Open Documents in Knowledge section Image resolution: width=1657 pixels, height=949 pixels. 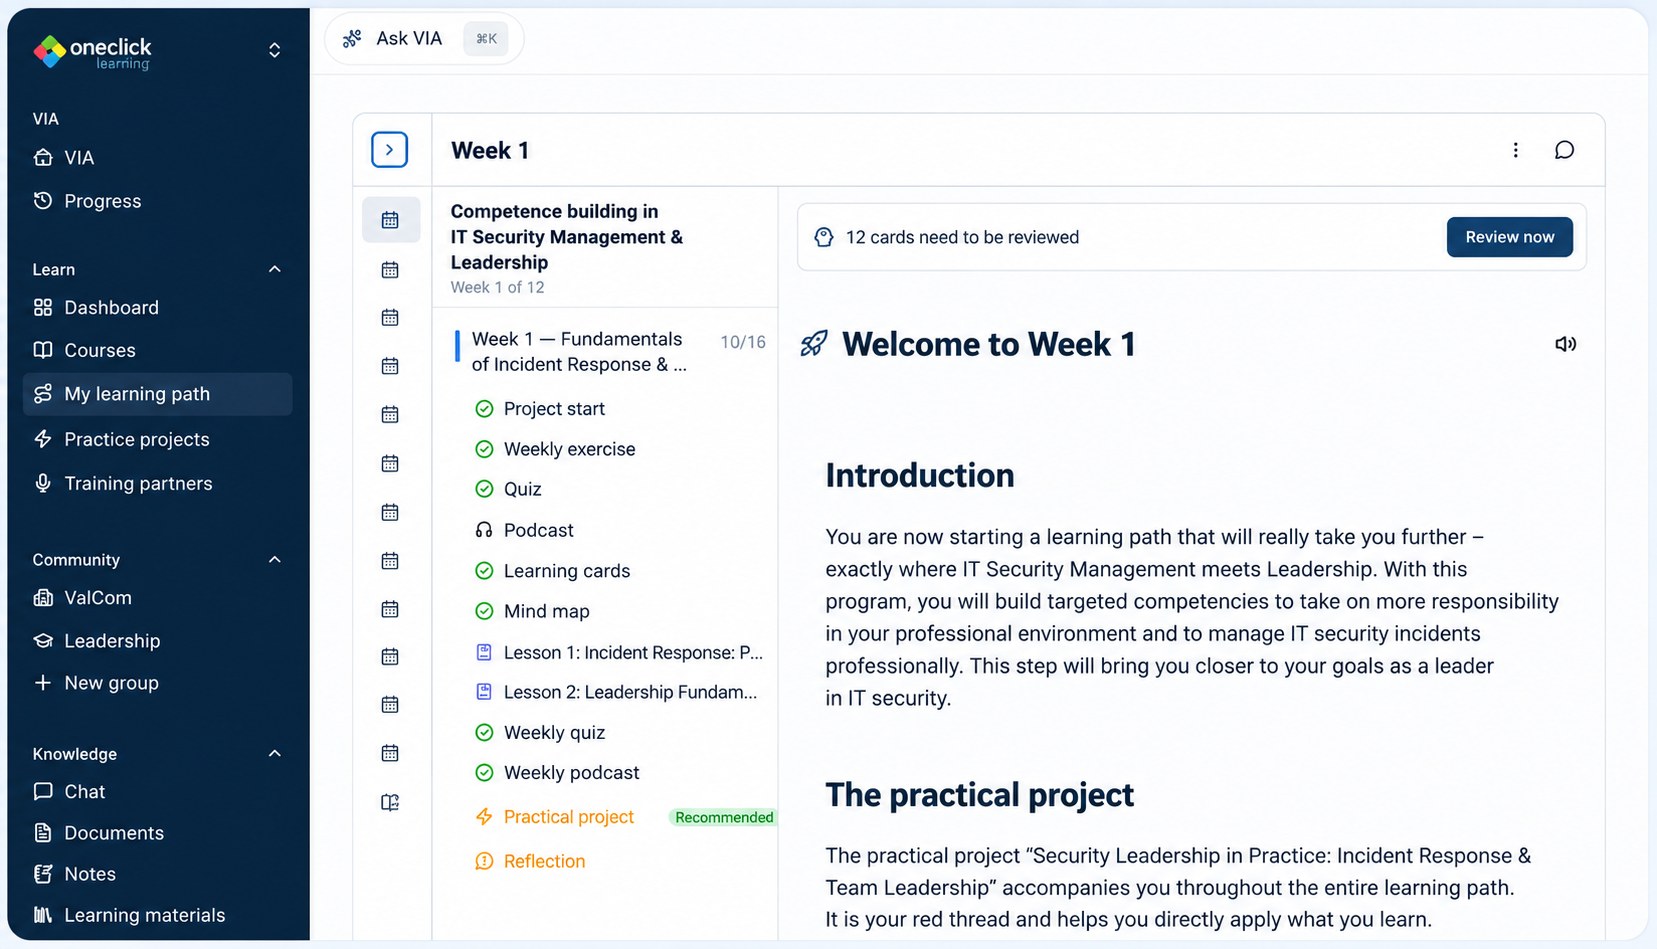(x=157, y=833)
